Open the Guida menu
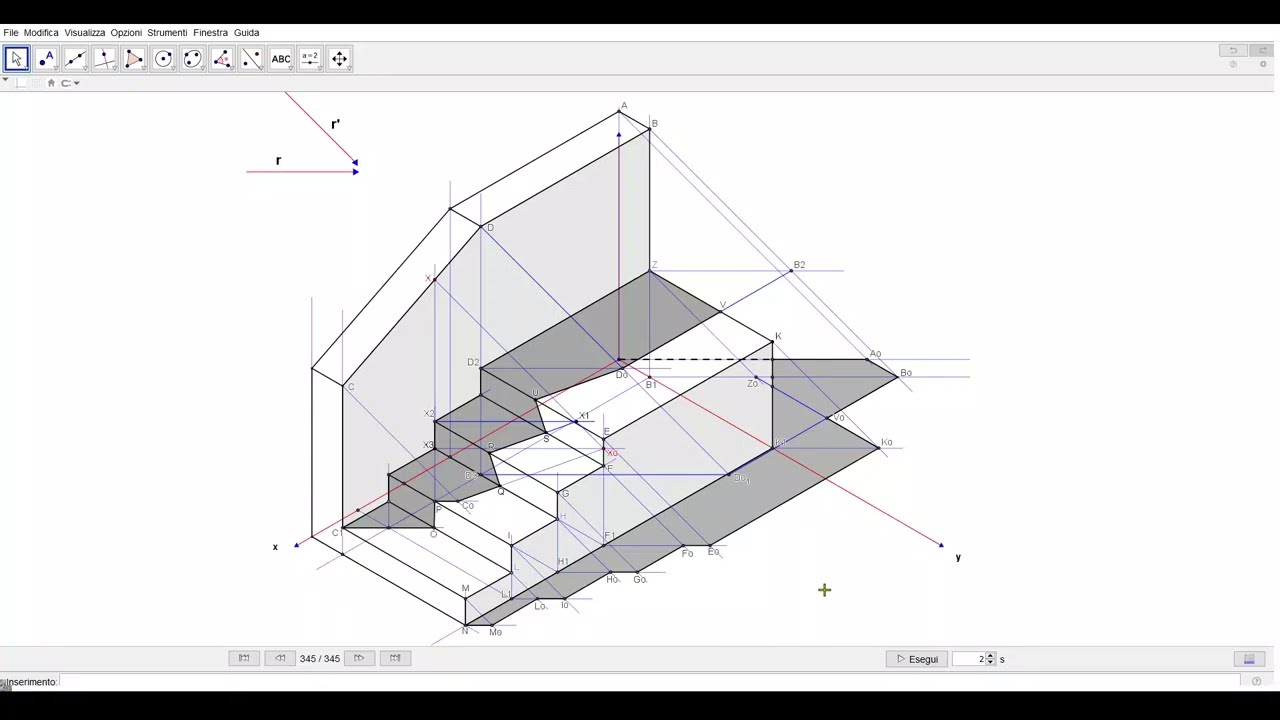Viewport: 1280px width, 720px height. (246, 33)
